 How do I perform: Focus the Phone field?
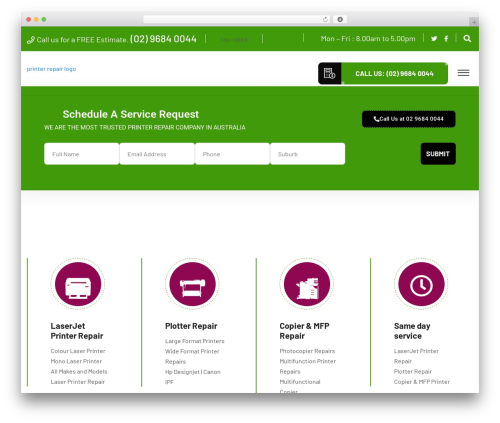pos(232,154)
